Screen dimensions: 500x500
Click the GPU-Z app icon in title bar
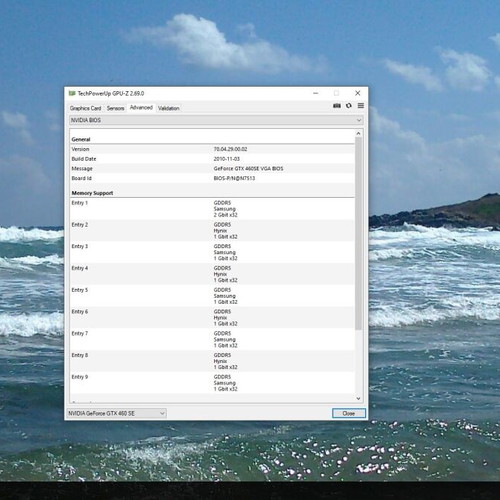point(72,93)
